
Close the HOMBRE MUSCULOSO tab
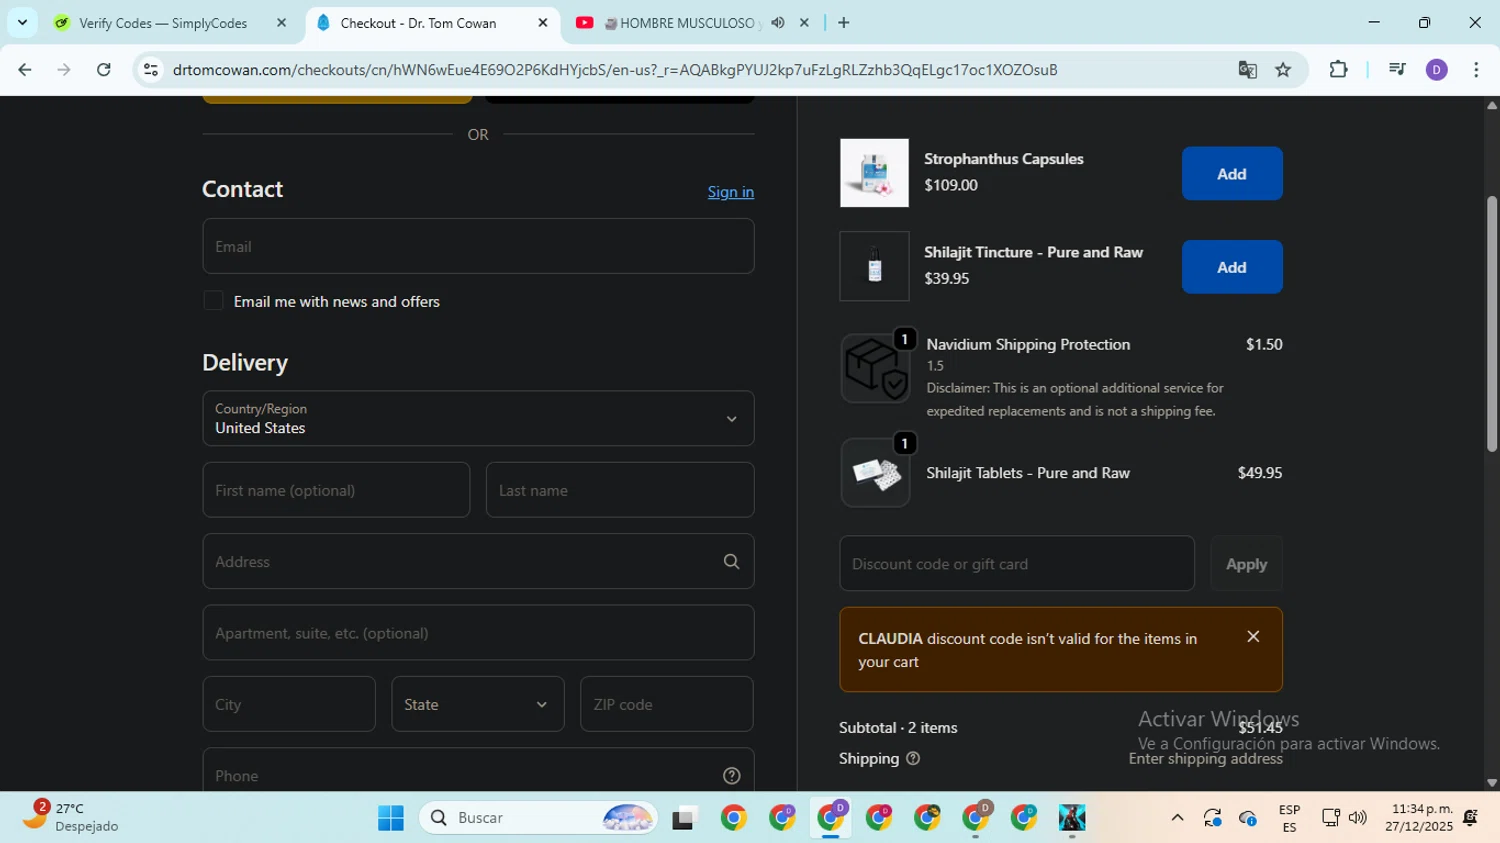click(804, 22)
